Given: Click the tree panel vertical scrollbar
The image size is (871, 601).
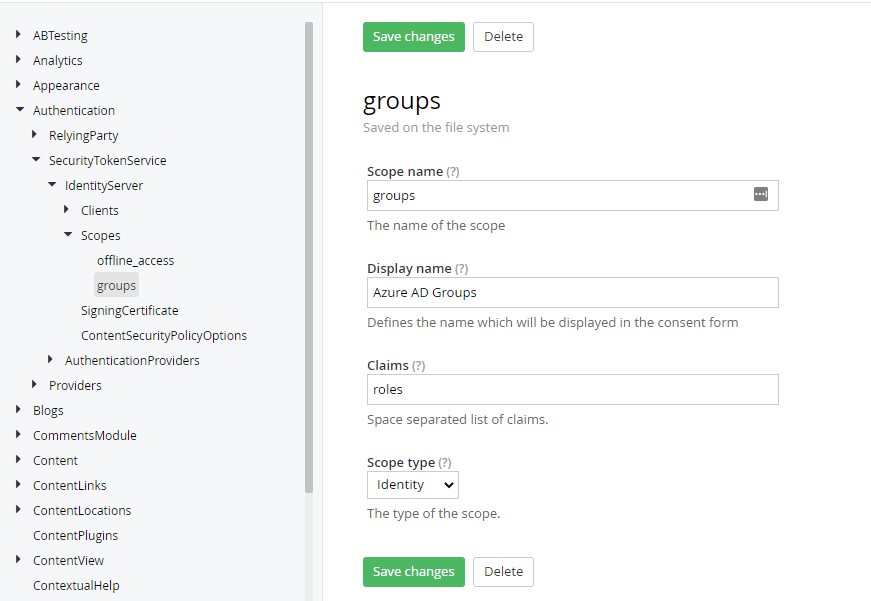Looking at the screenshot, I should 309,257.
